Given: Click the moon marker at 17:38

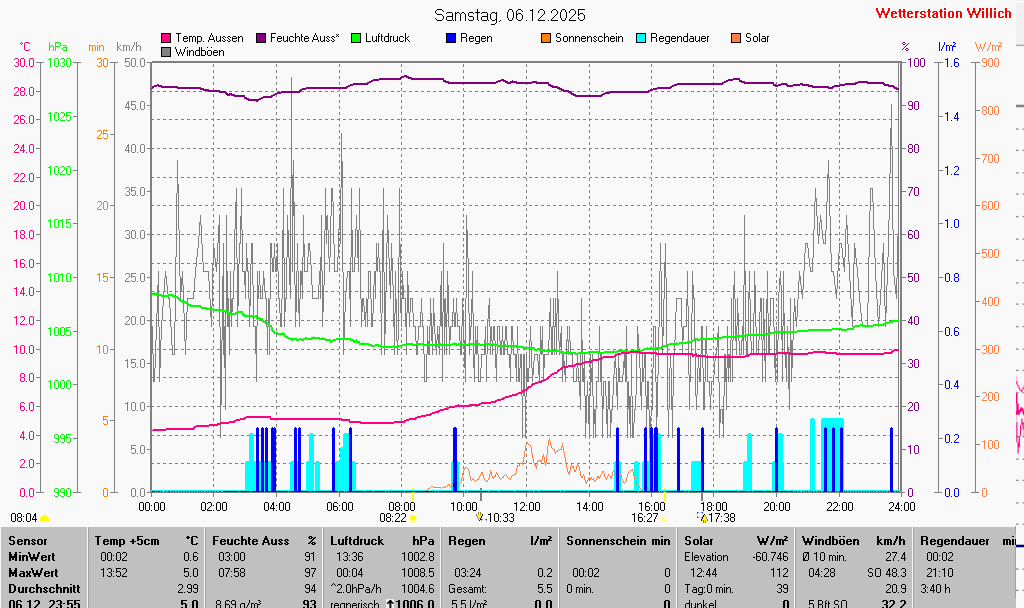Looking at the screenshot, I should click(x=703, y=517).
